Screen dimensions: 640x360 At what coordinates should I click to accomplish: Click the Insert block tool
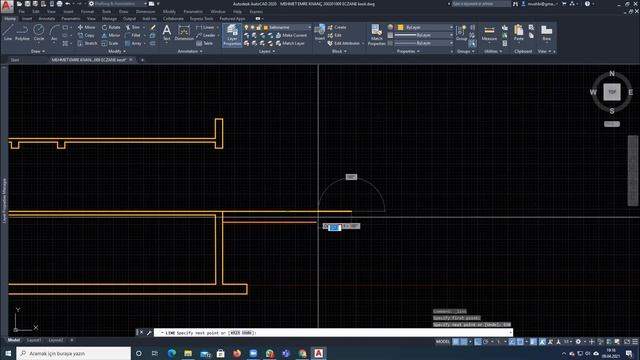(x=320, y=32)
